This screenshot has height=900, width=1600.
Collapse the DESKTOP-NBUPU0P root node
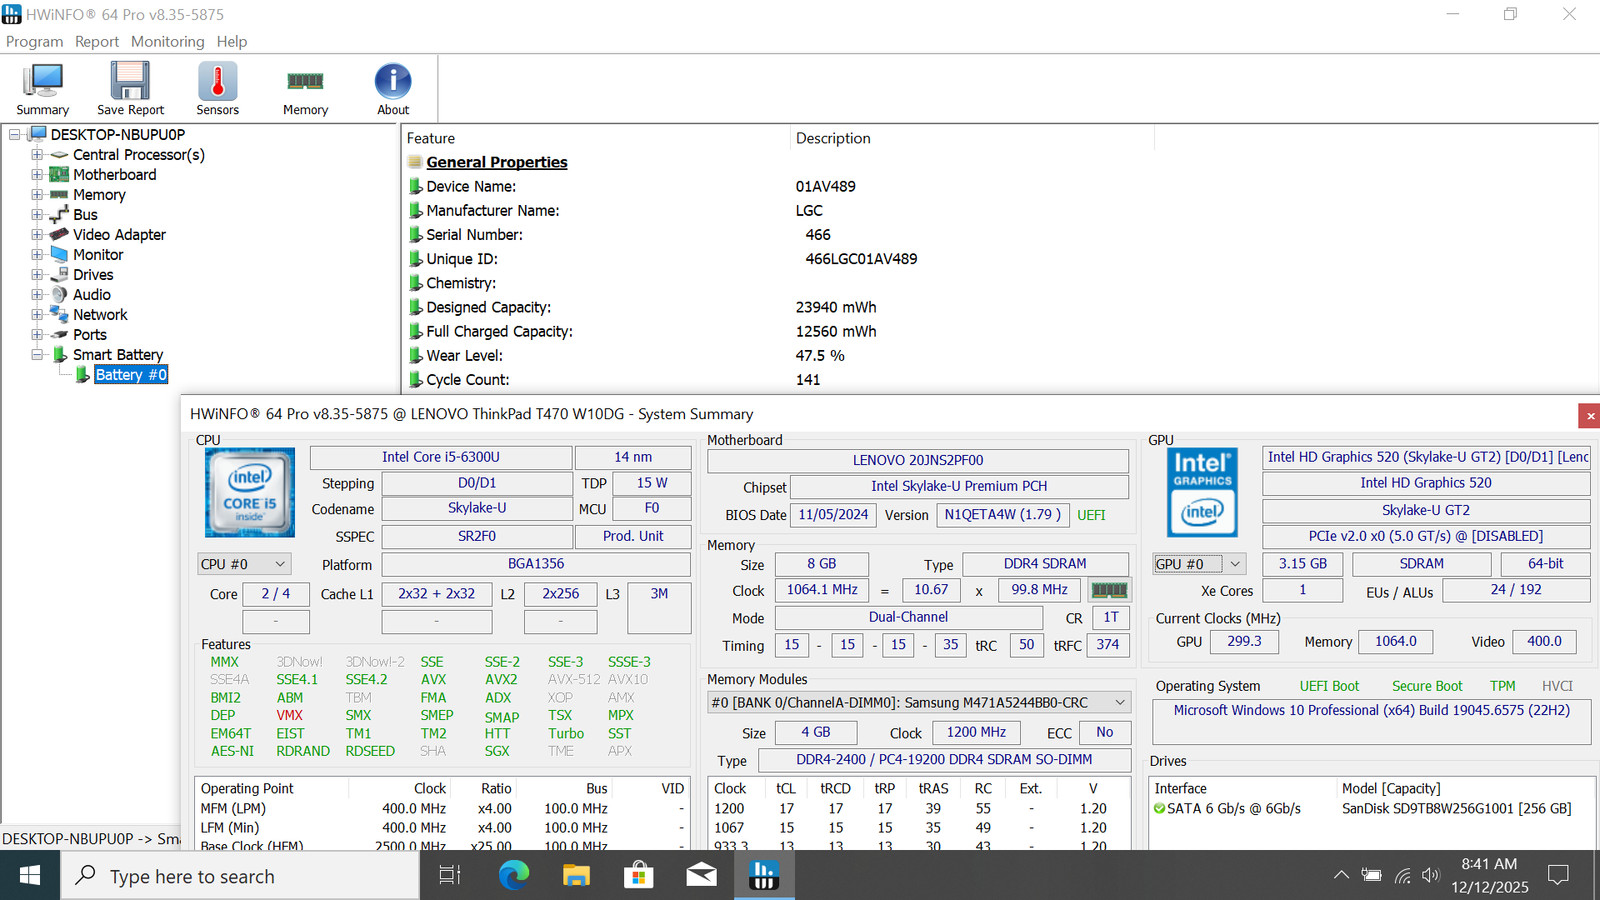pyautogui.click(x=15, y=135)
